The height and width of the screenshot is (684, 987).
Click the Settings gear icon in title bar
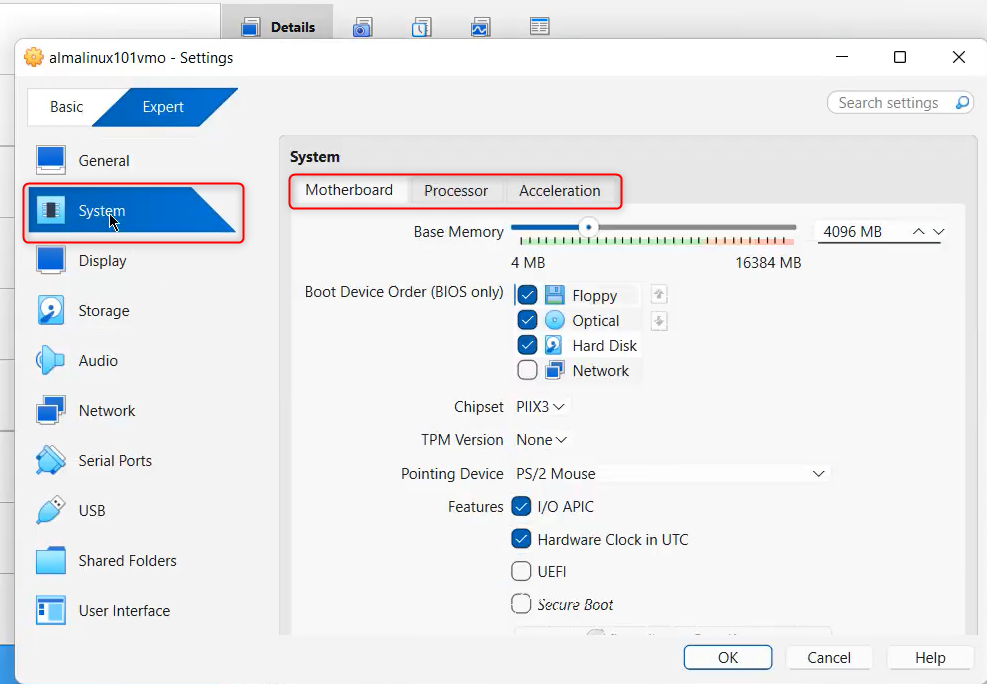click(x=33, y=57)
